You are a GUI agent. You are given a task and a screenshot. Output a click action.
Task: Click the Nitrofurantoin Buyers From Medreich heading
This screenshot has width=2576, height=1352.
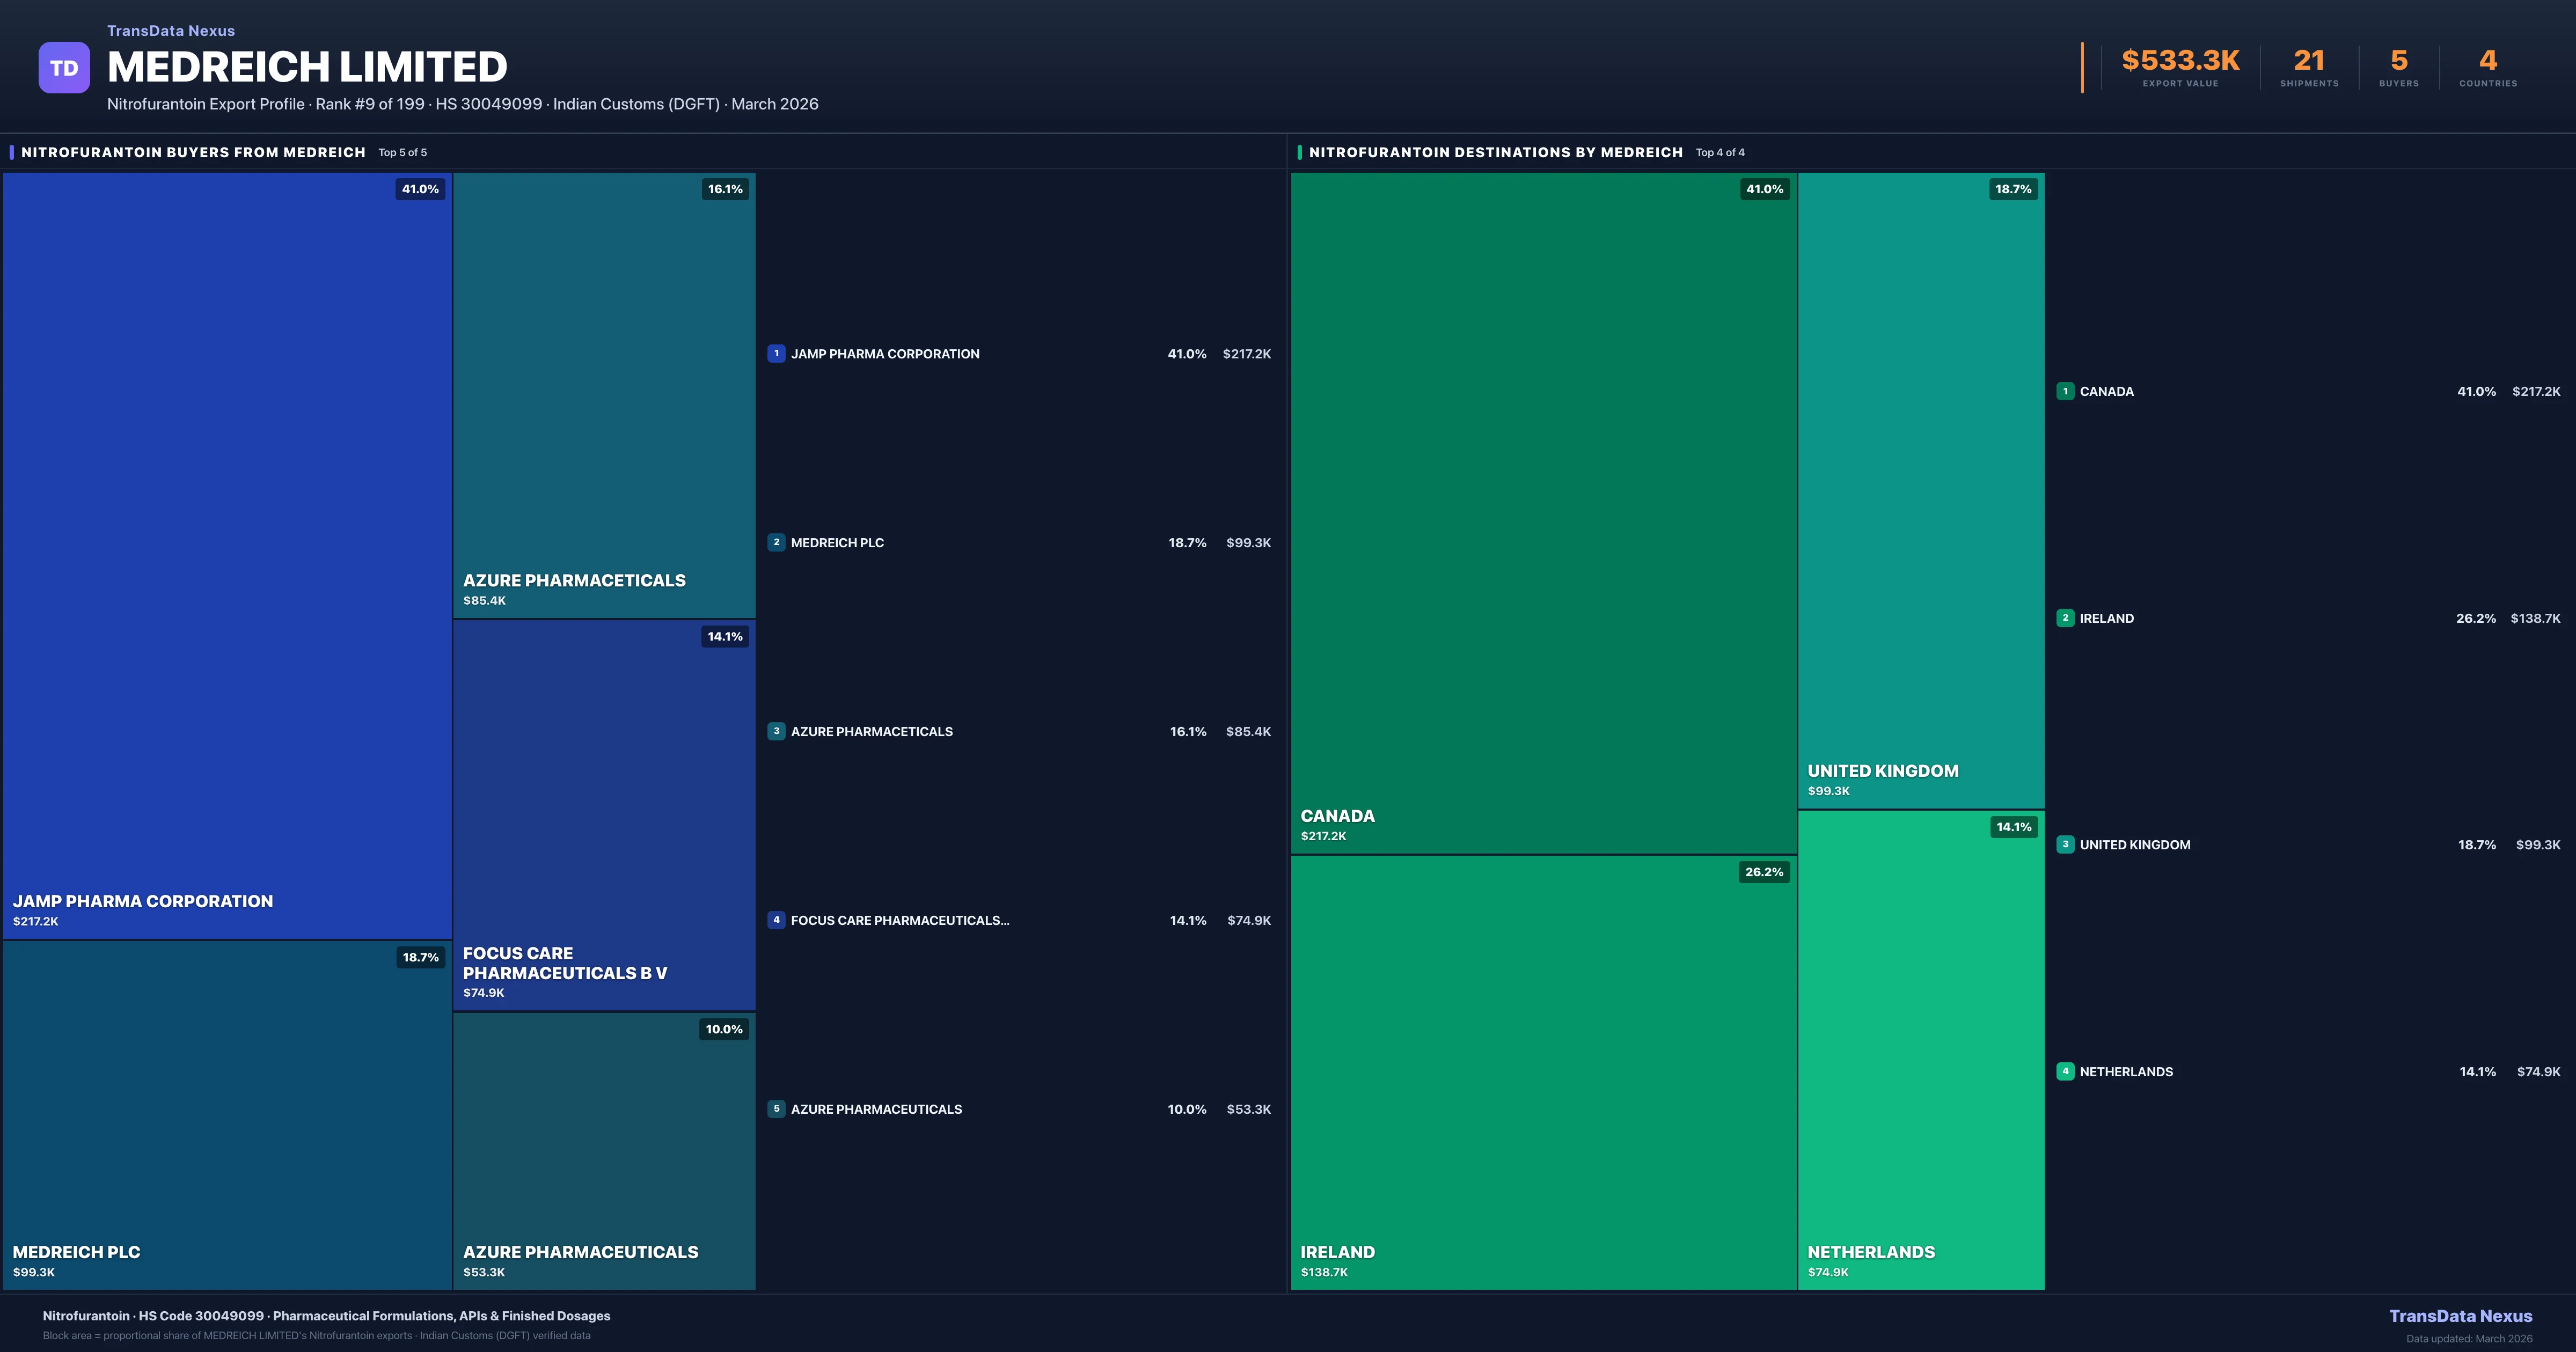[193, 152]
